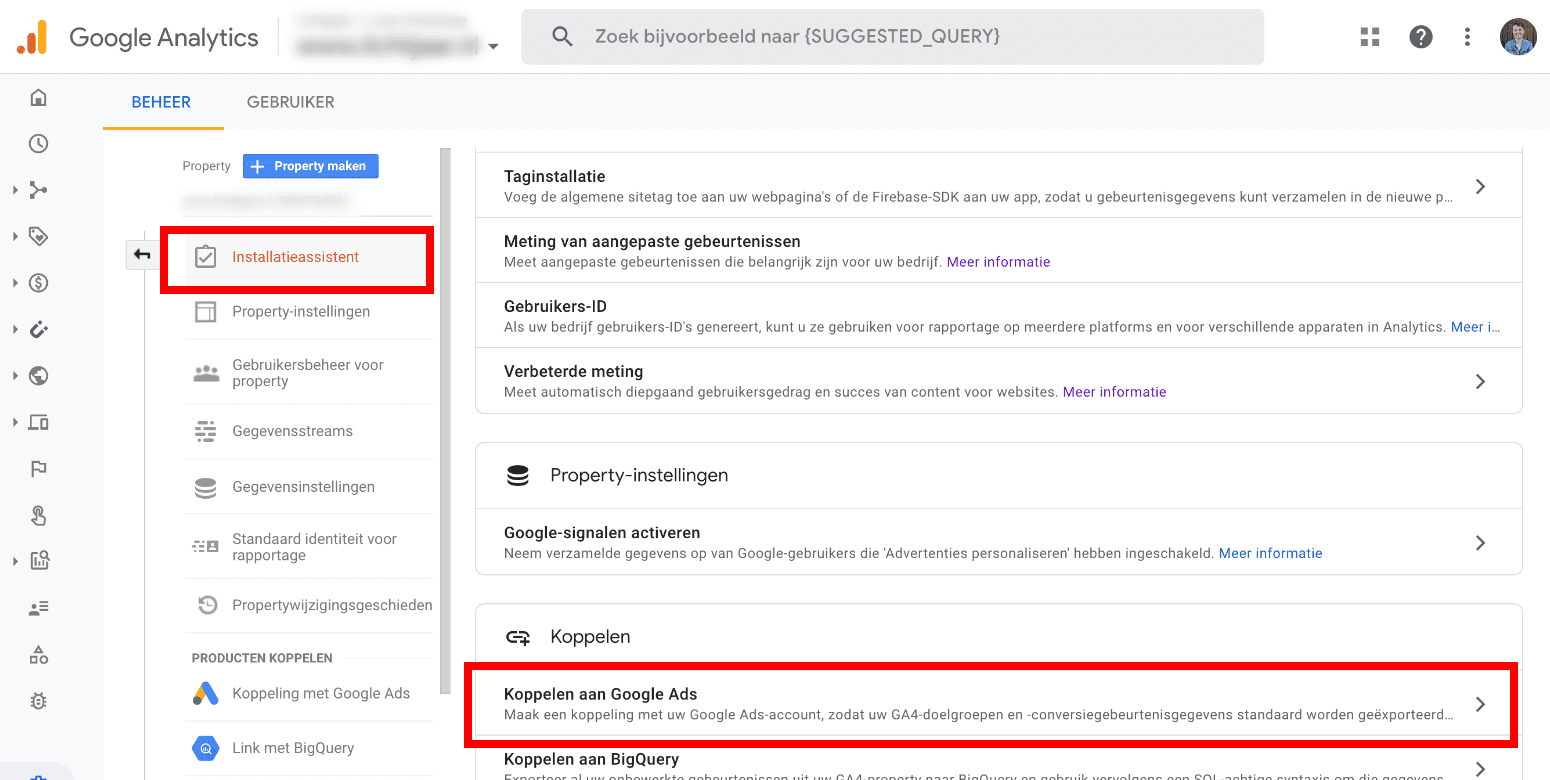Click the Propertywijzigingsgeschiedenis history icon
The image size is (1550, 780).
coord(207,605)
